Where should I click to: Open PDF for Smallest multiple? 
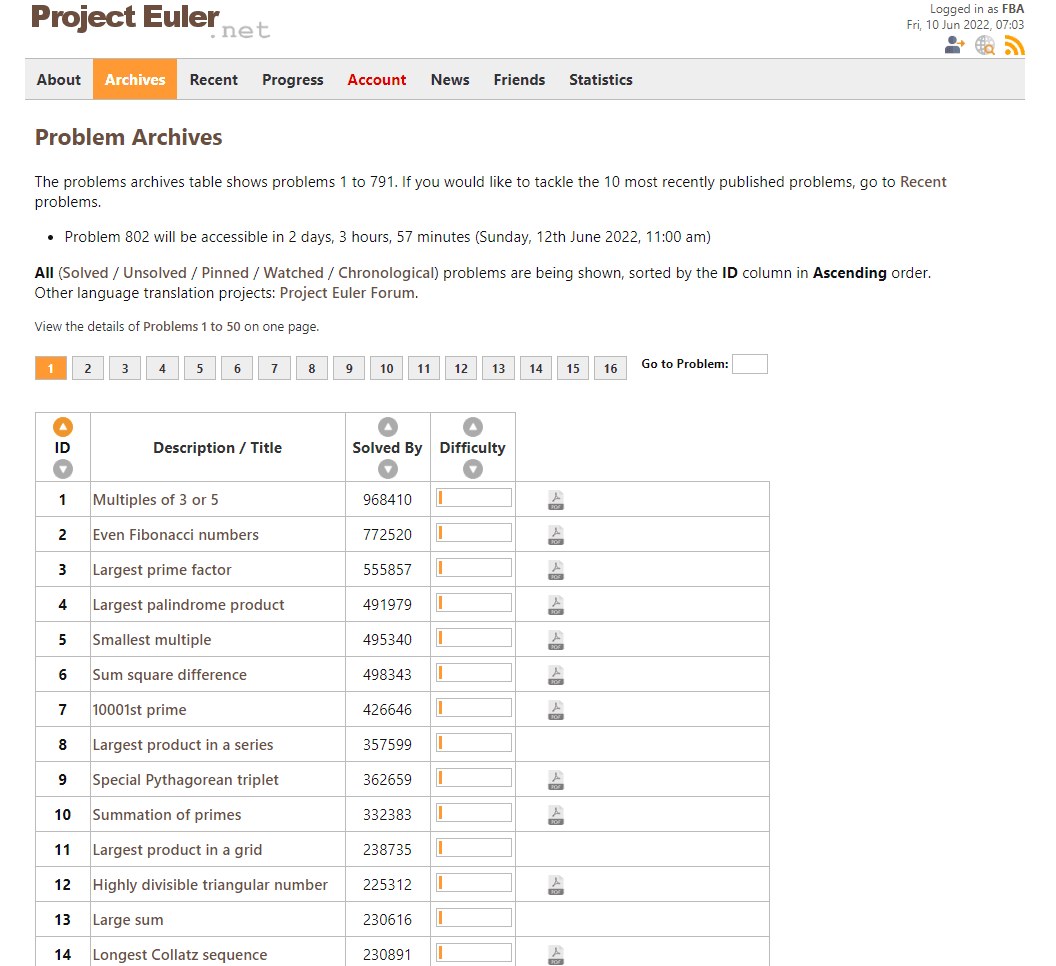[x=556, y=640]
